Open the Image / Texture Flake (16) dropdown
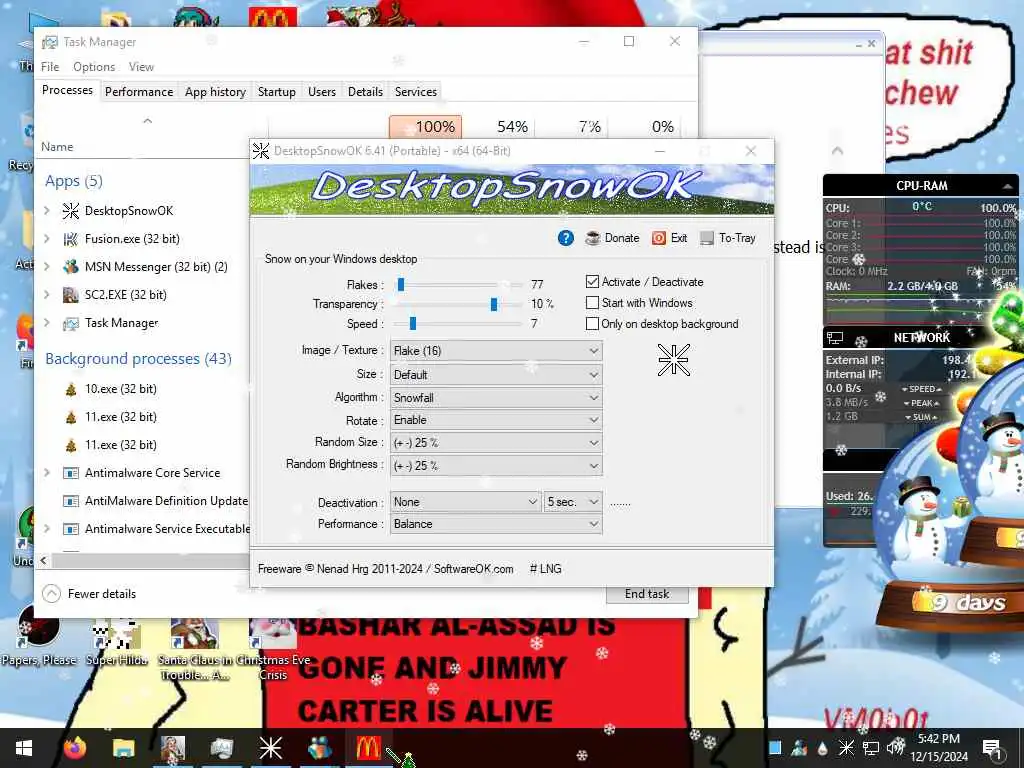The image size is (1024, 768). pos(496,351)
